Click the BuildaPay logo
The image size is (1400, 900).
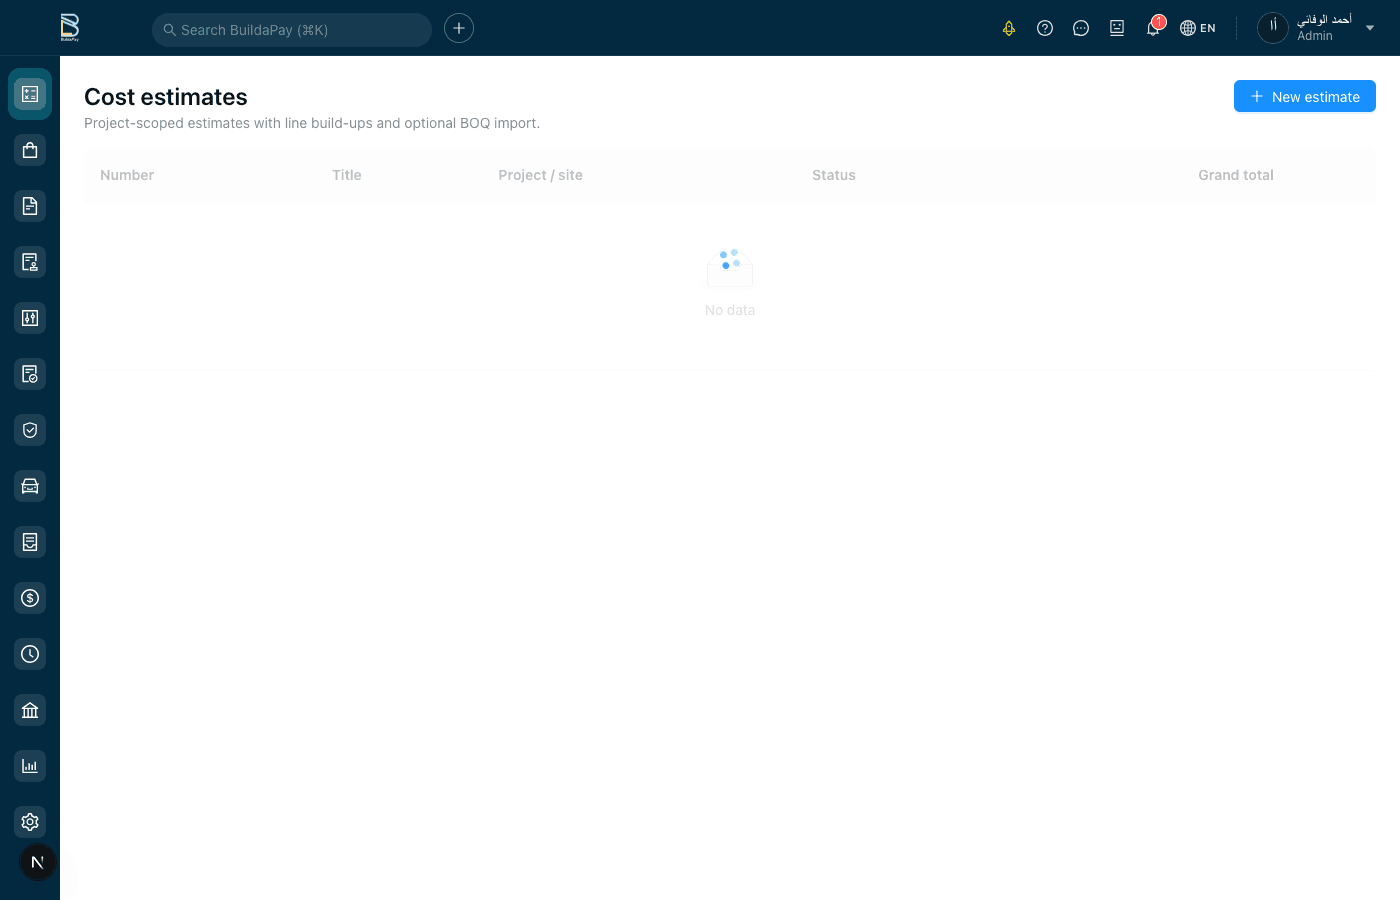pyautogui.click(x=70, y=27)
